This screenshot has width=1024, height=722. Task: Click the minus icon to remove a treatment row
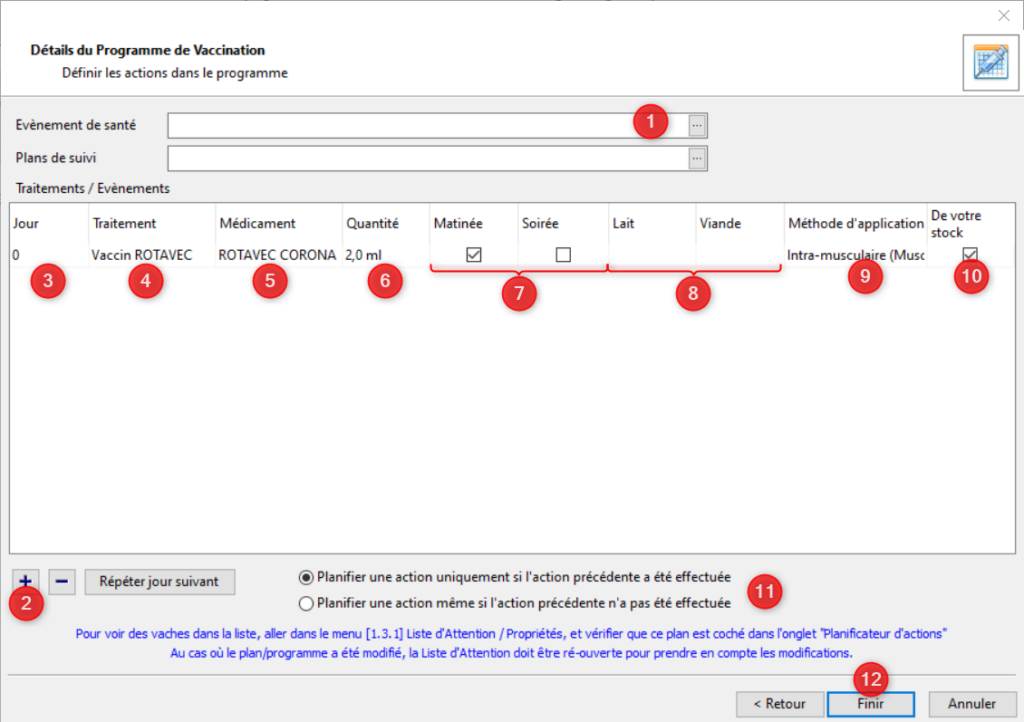pos(62,581)
